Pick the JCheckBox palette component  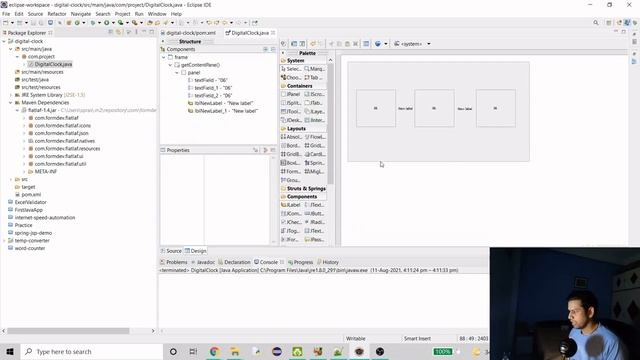coord(291,222)
